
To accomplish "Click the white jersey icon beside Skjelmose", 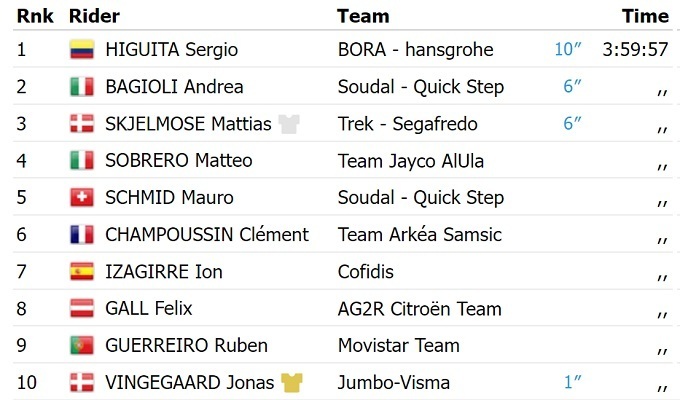I will [289, 124].
